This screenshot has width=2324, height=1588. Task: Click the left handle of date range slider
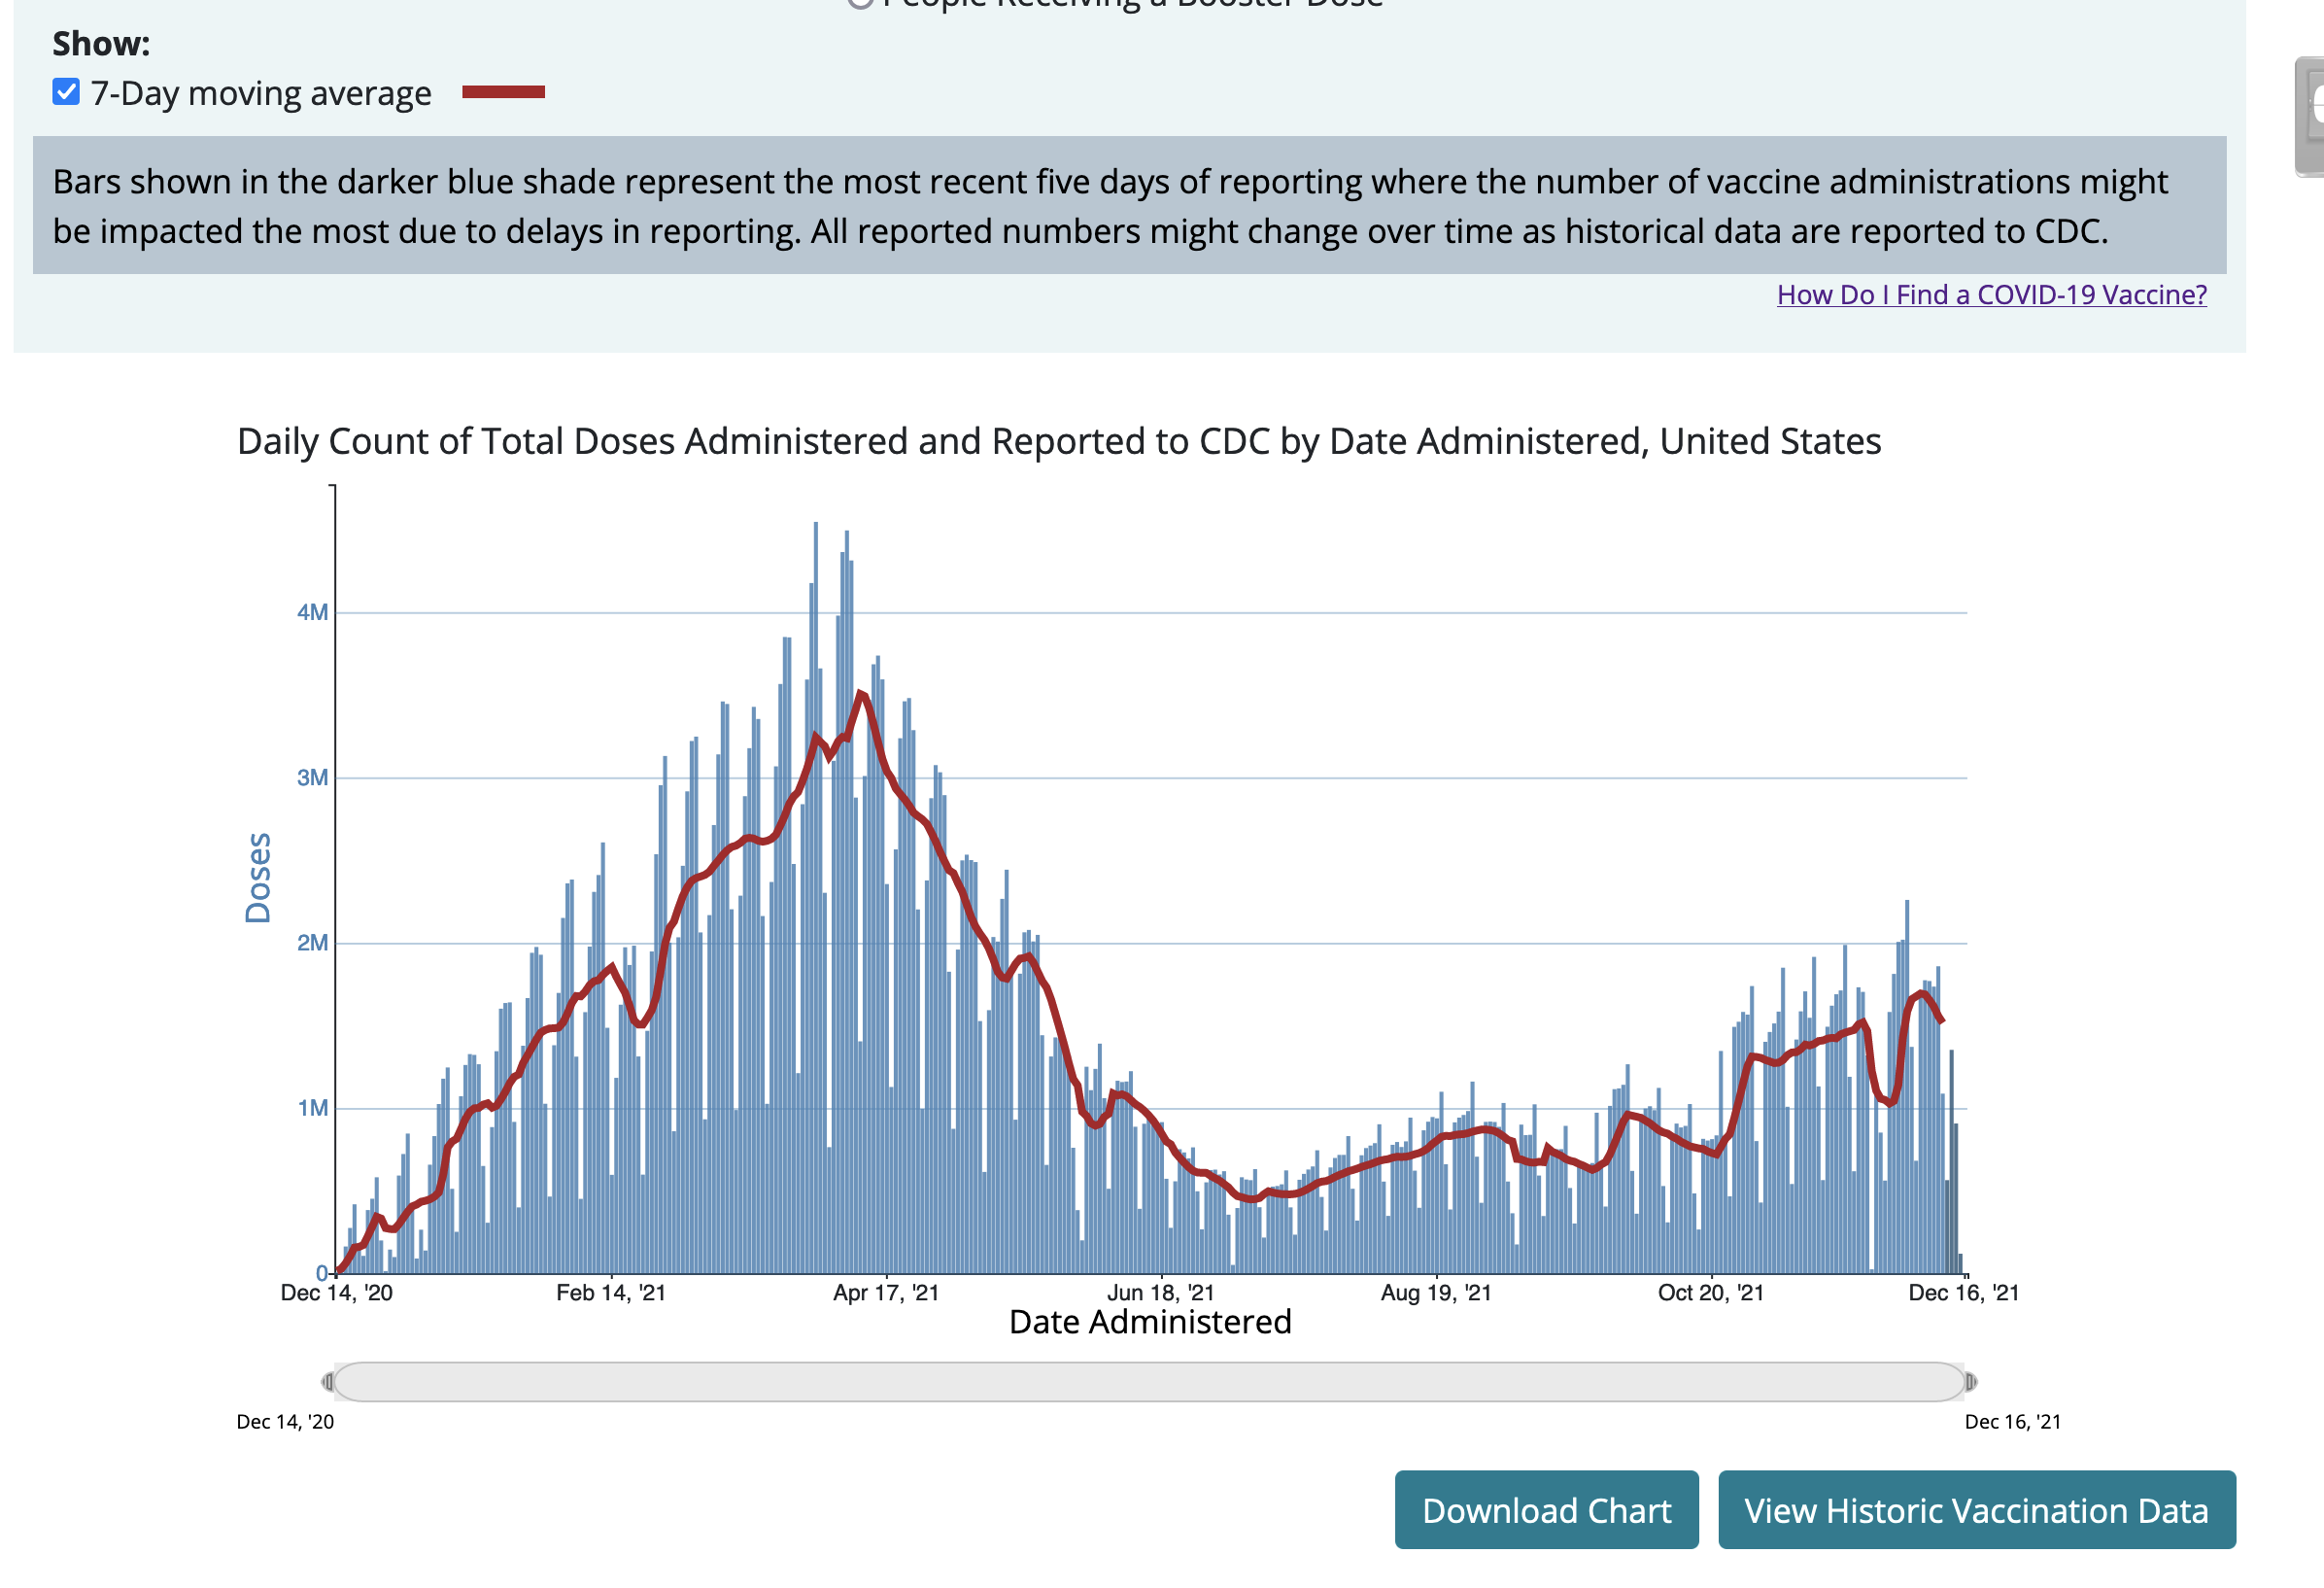pyautogui.click(x=328, y=1381)
